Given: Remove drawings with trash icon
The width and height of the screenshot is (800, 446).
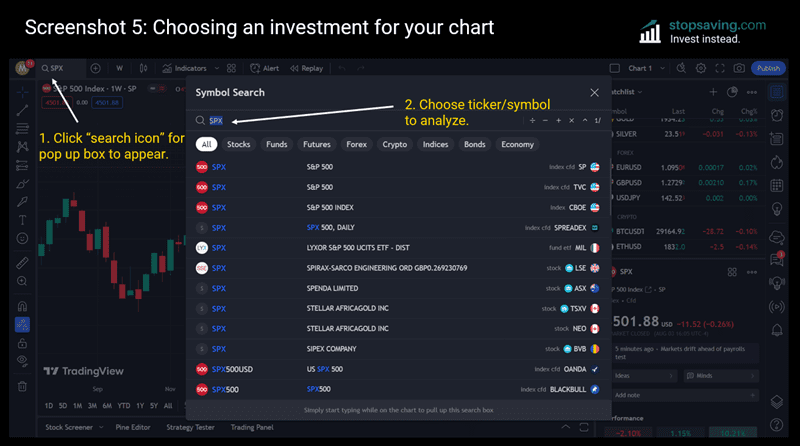Looking at the screenshot, I should (22, 386).
